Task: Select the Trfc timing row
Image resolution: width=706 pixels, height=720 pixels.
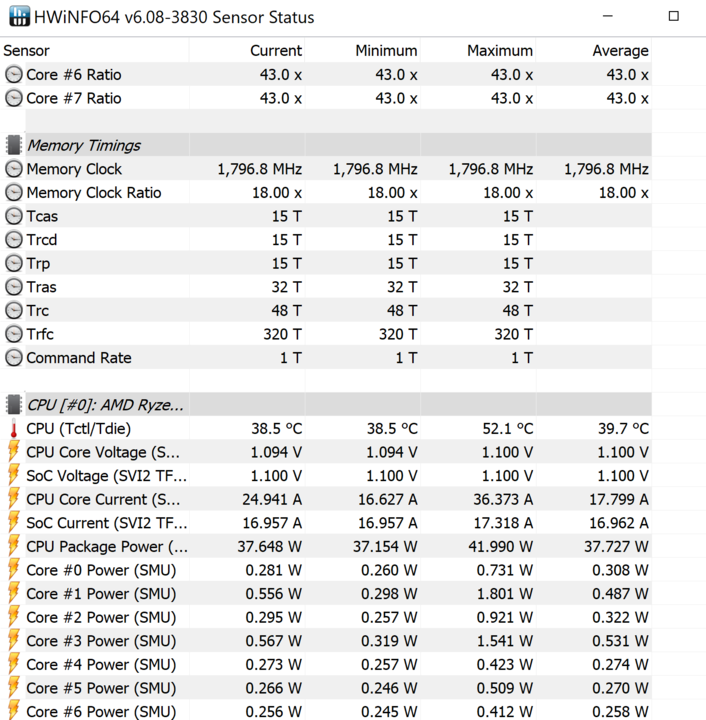Action: (325, 334)
